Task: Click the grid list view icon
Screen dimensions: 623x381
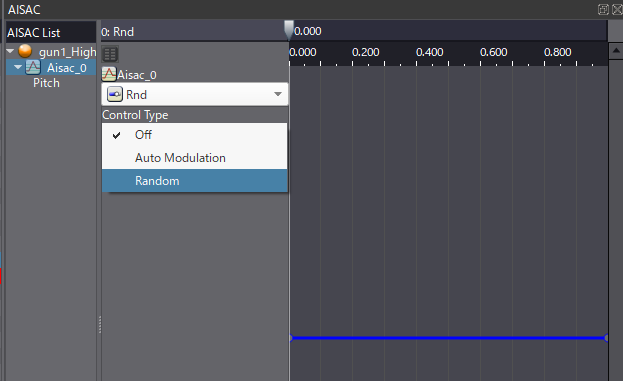Action: [110, 54]
